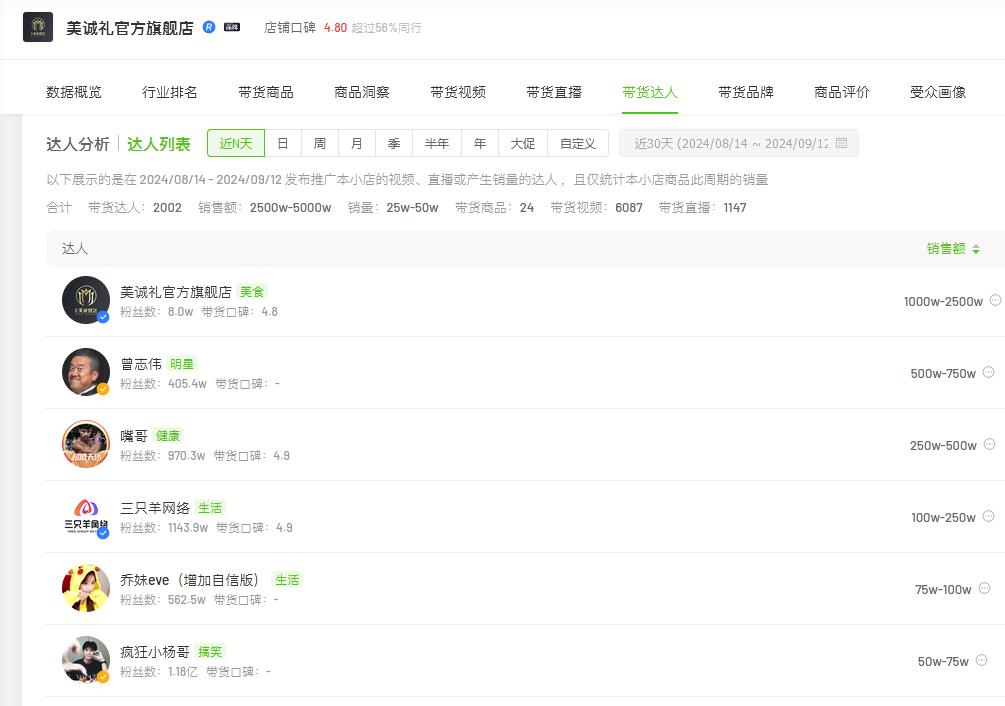Click more-options icon in 疯狂小杨哥 row
1005x706 pixels.
pyautogui.click(x=981, y=660)
